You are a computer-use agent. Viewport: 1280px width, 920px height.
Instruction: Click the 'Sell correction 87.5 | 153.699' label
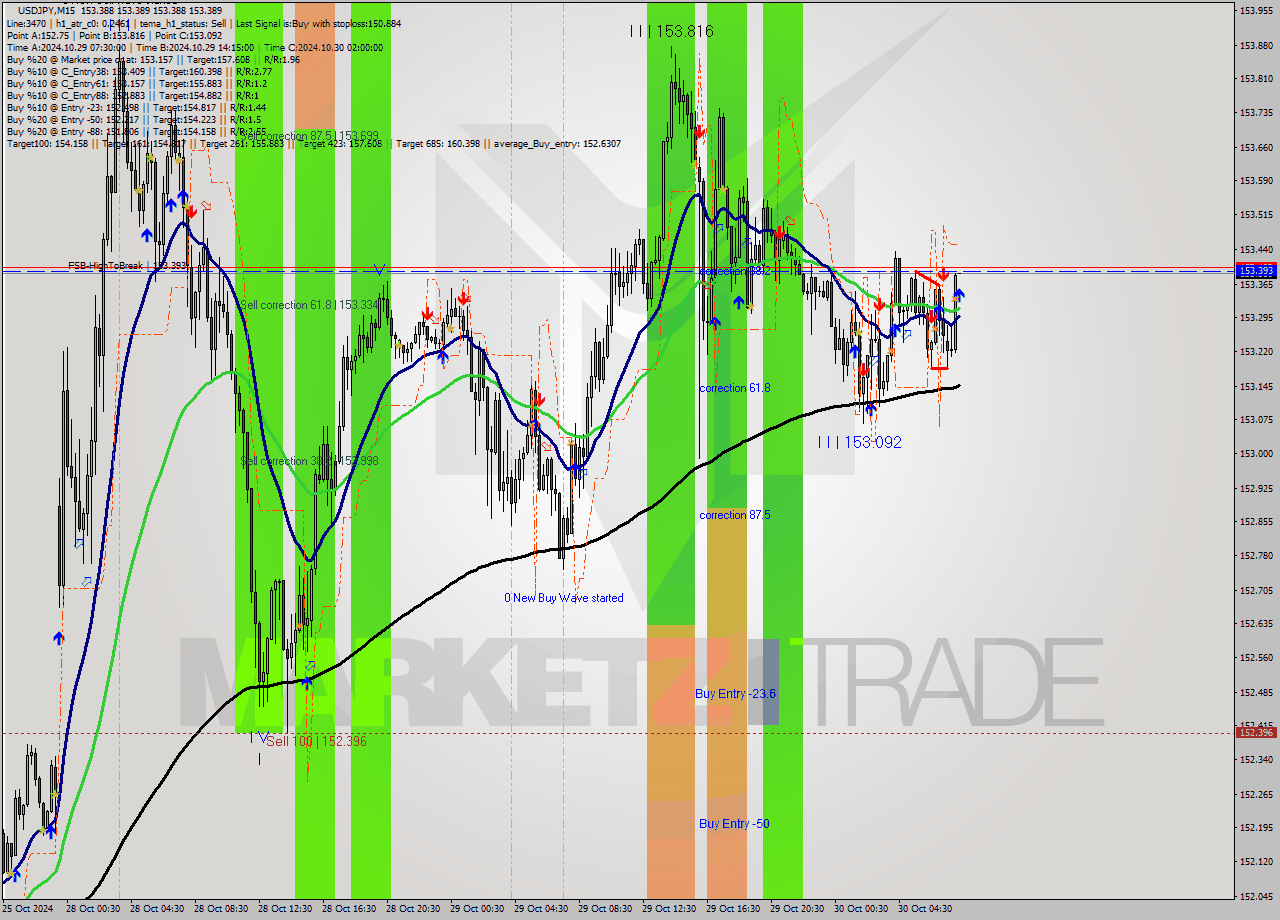coord(309,135)
